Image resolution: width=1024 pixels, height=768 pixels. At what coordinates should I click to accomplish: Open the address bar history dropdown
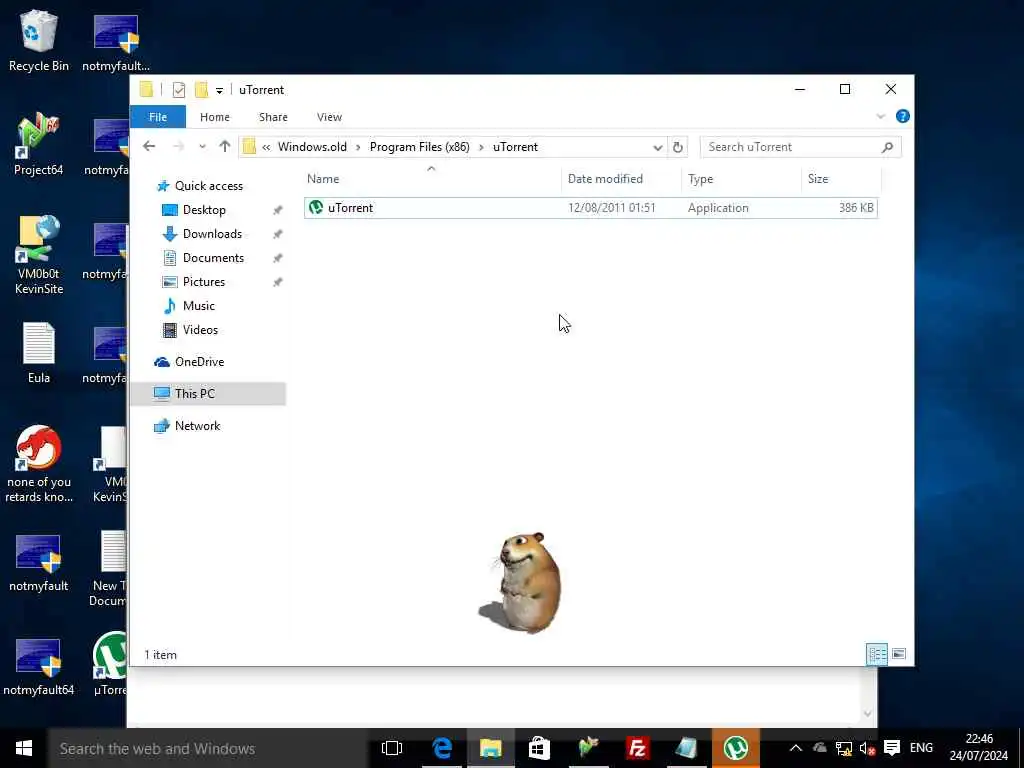pyautogui.click(x=658, y=147)
